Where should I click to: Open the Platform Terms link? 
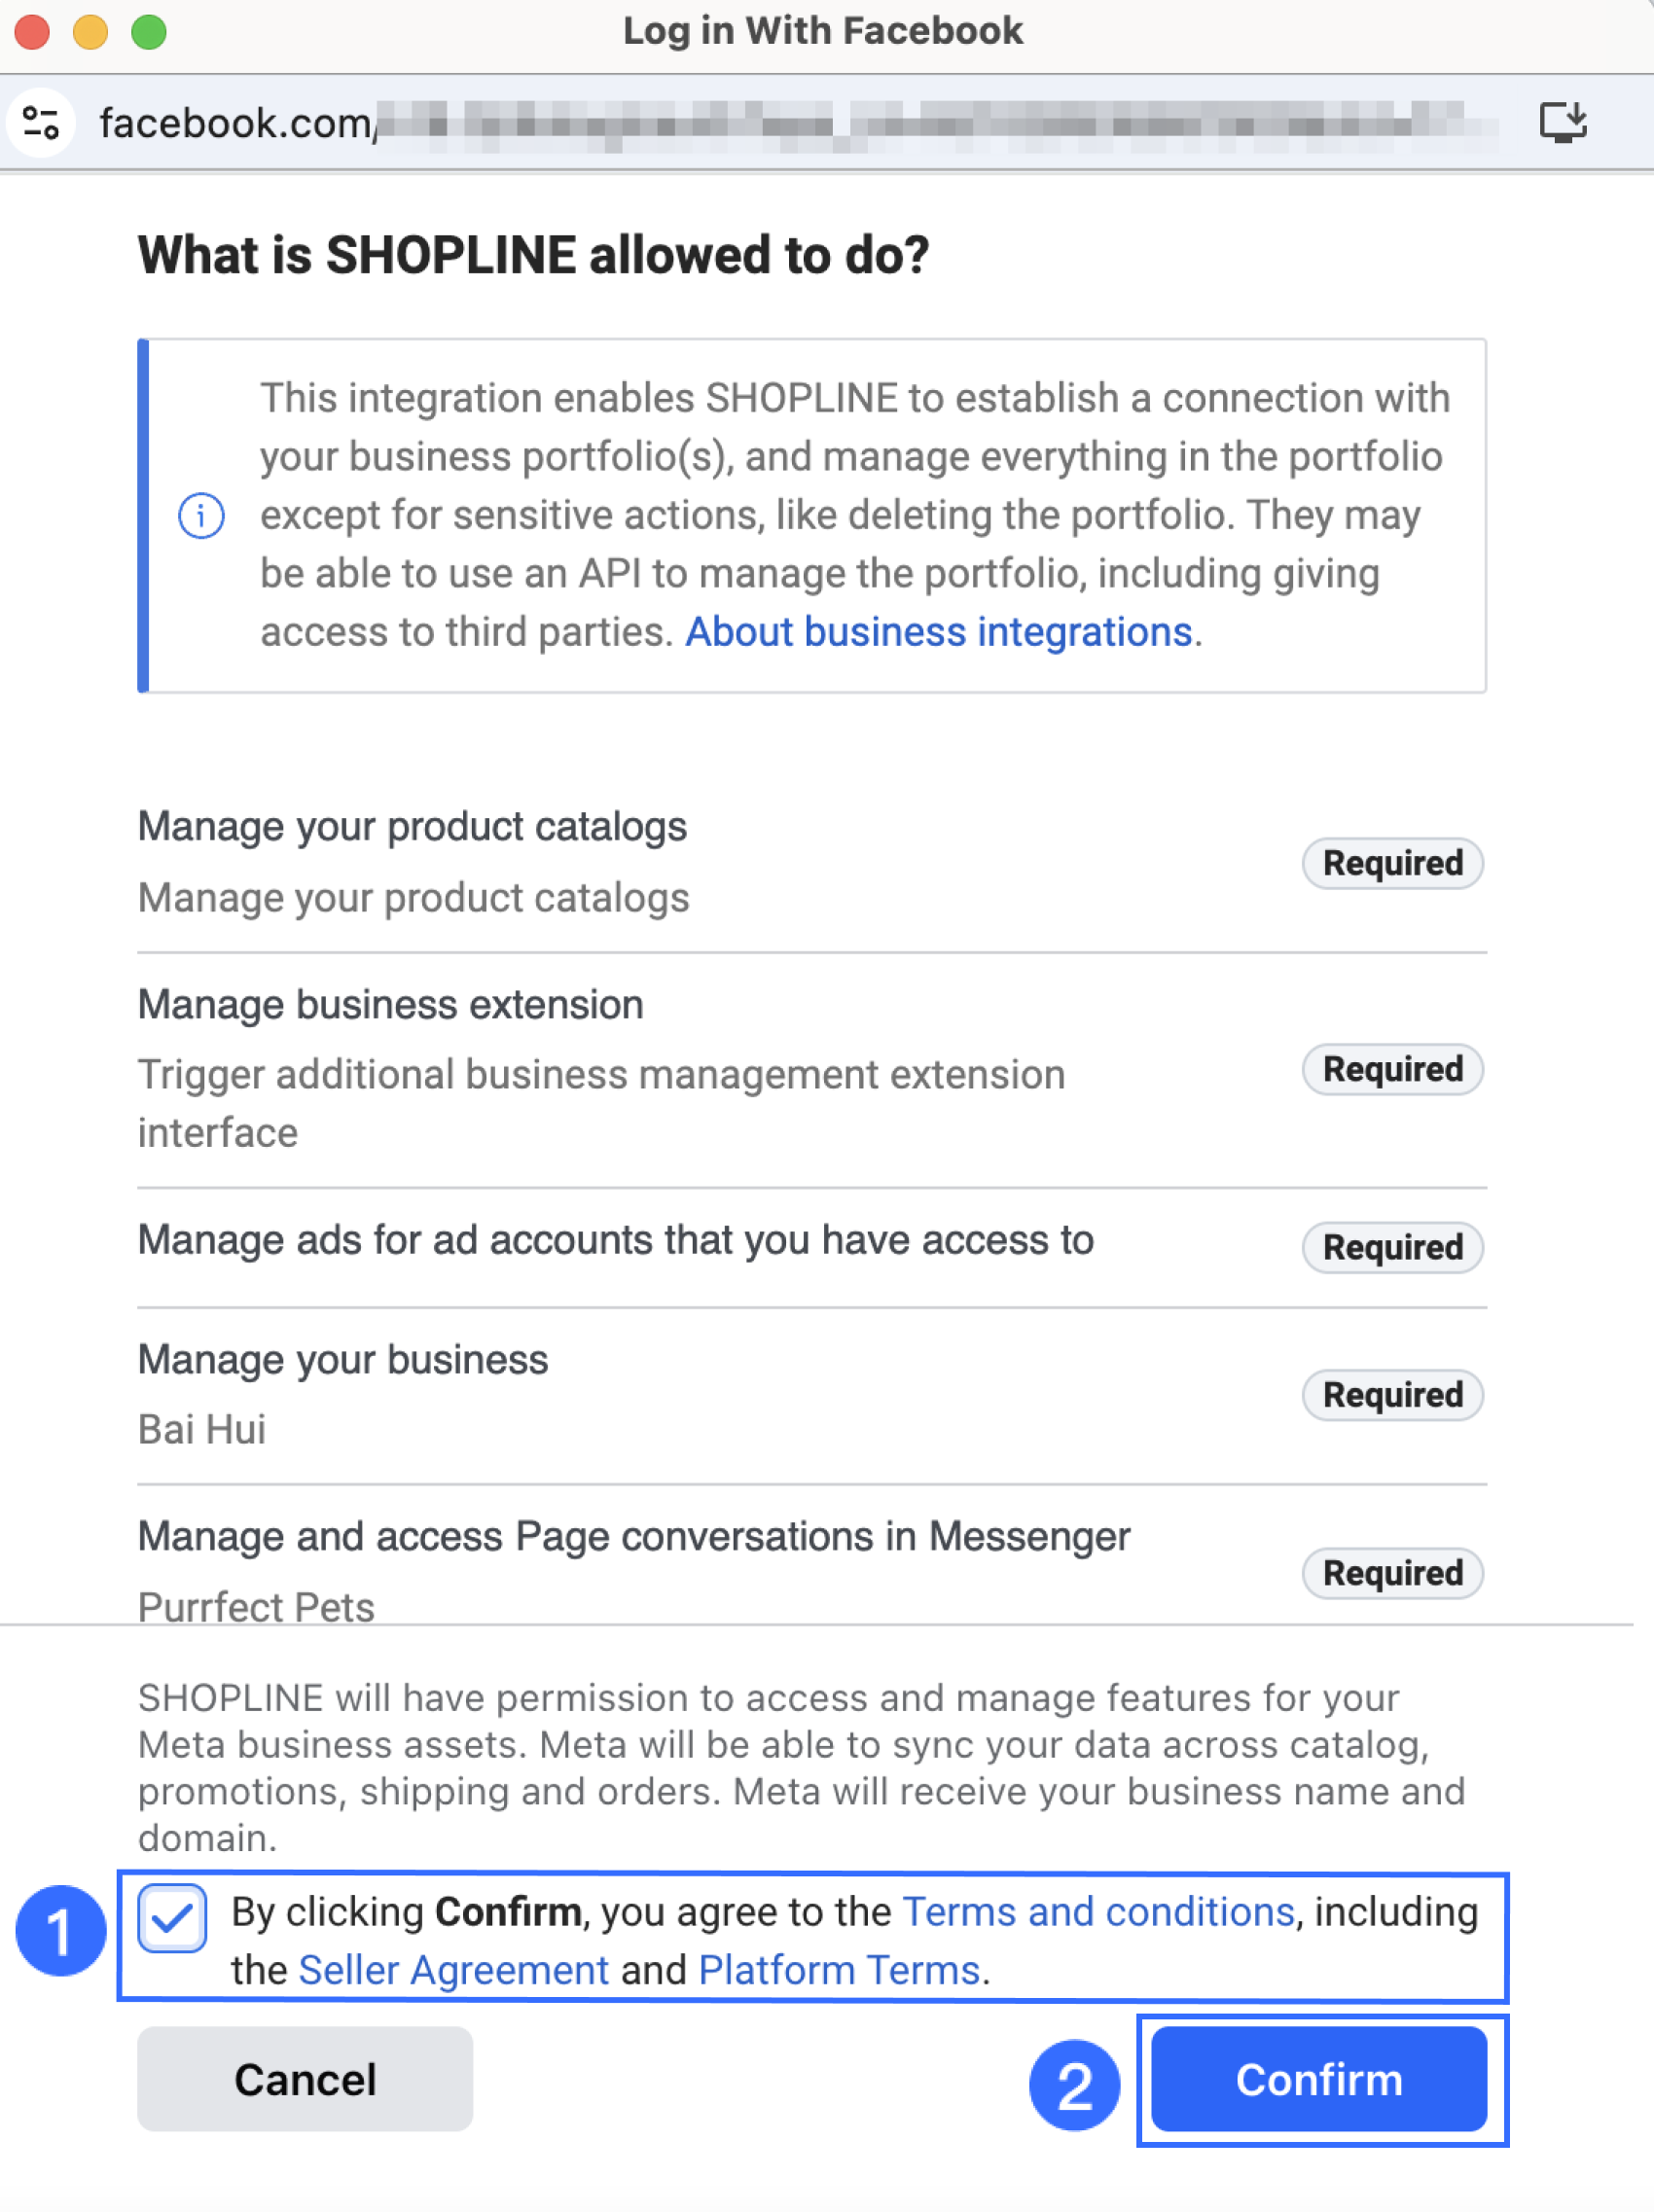coord(838,1969)
